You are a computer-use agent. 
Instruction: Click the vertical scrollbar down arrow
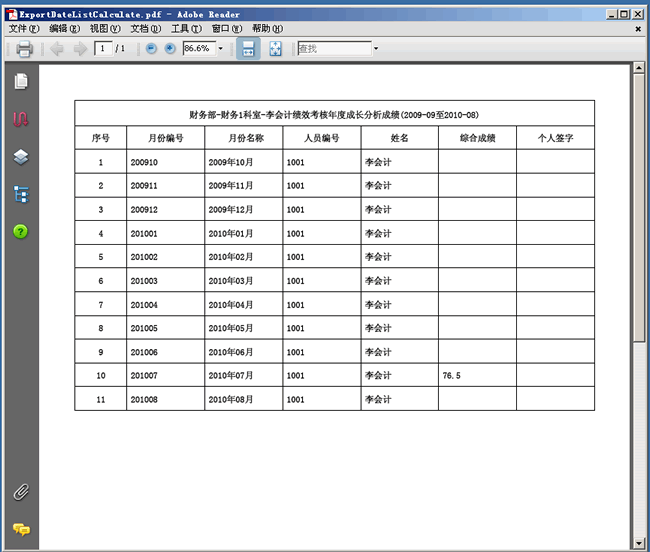(639, 543)
